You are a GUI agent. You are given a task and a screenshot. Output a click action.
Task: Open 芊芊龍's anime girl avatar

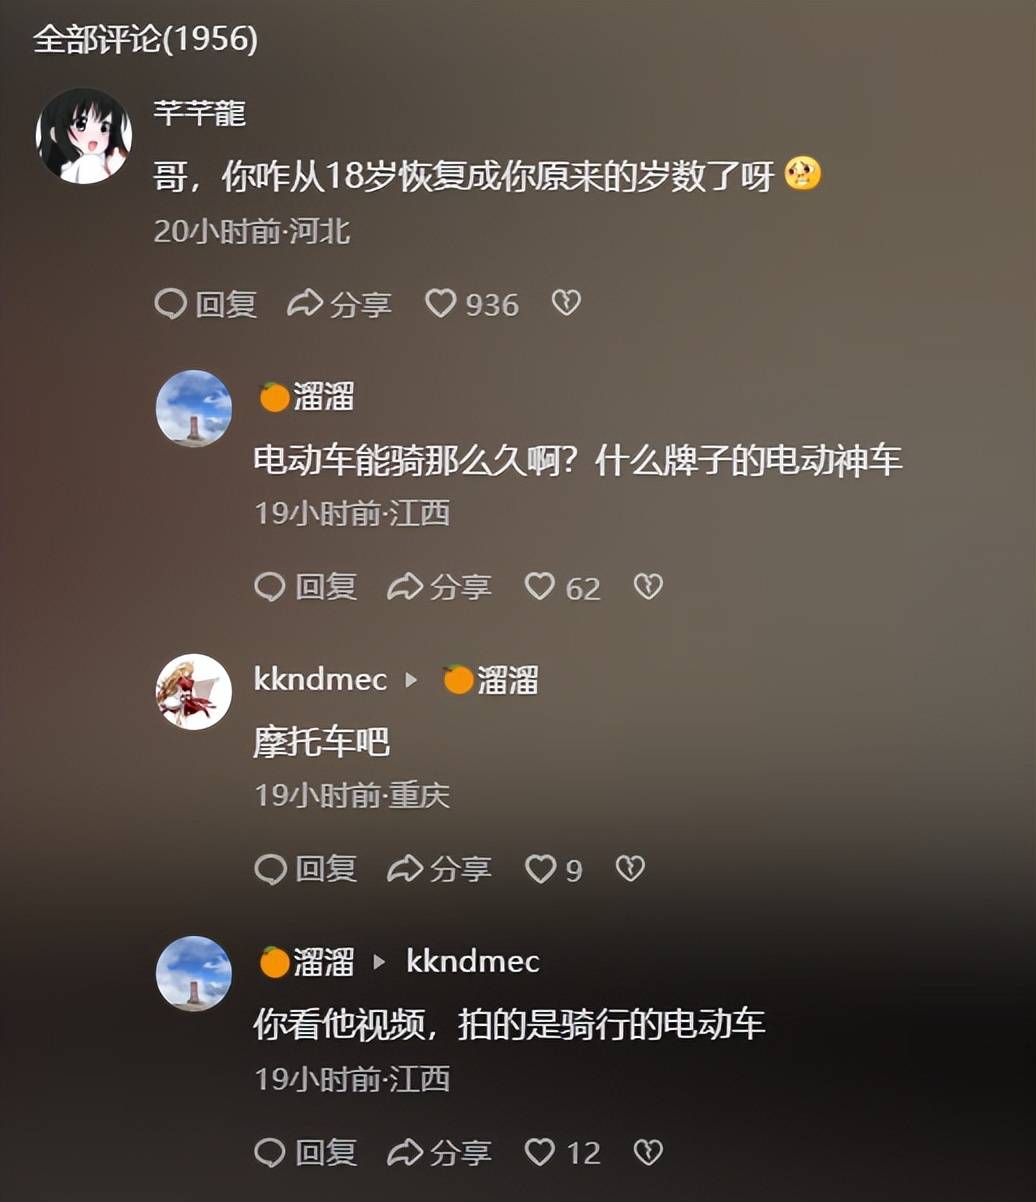[84, 135]
